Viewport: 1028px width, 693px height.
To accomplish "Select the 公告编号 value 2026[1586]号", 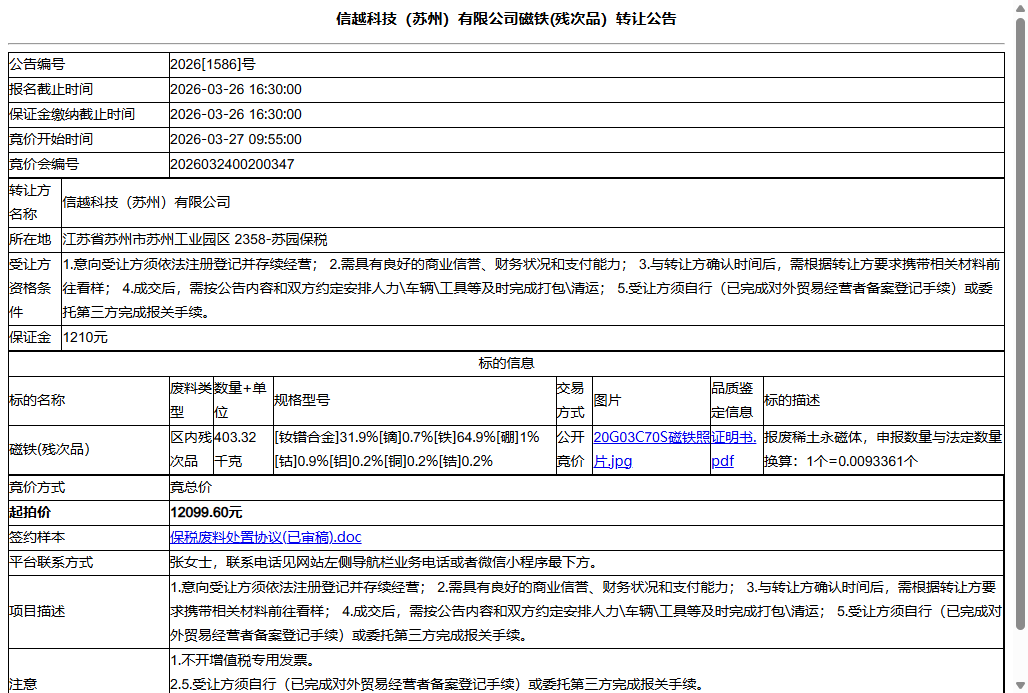I will point(214,63).
